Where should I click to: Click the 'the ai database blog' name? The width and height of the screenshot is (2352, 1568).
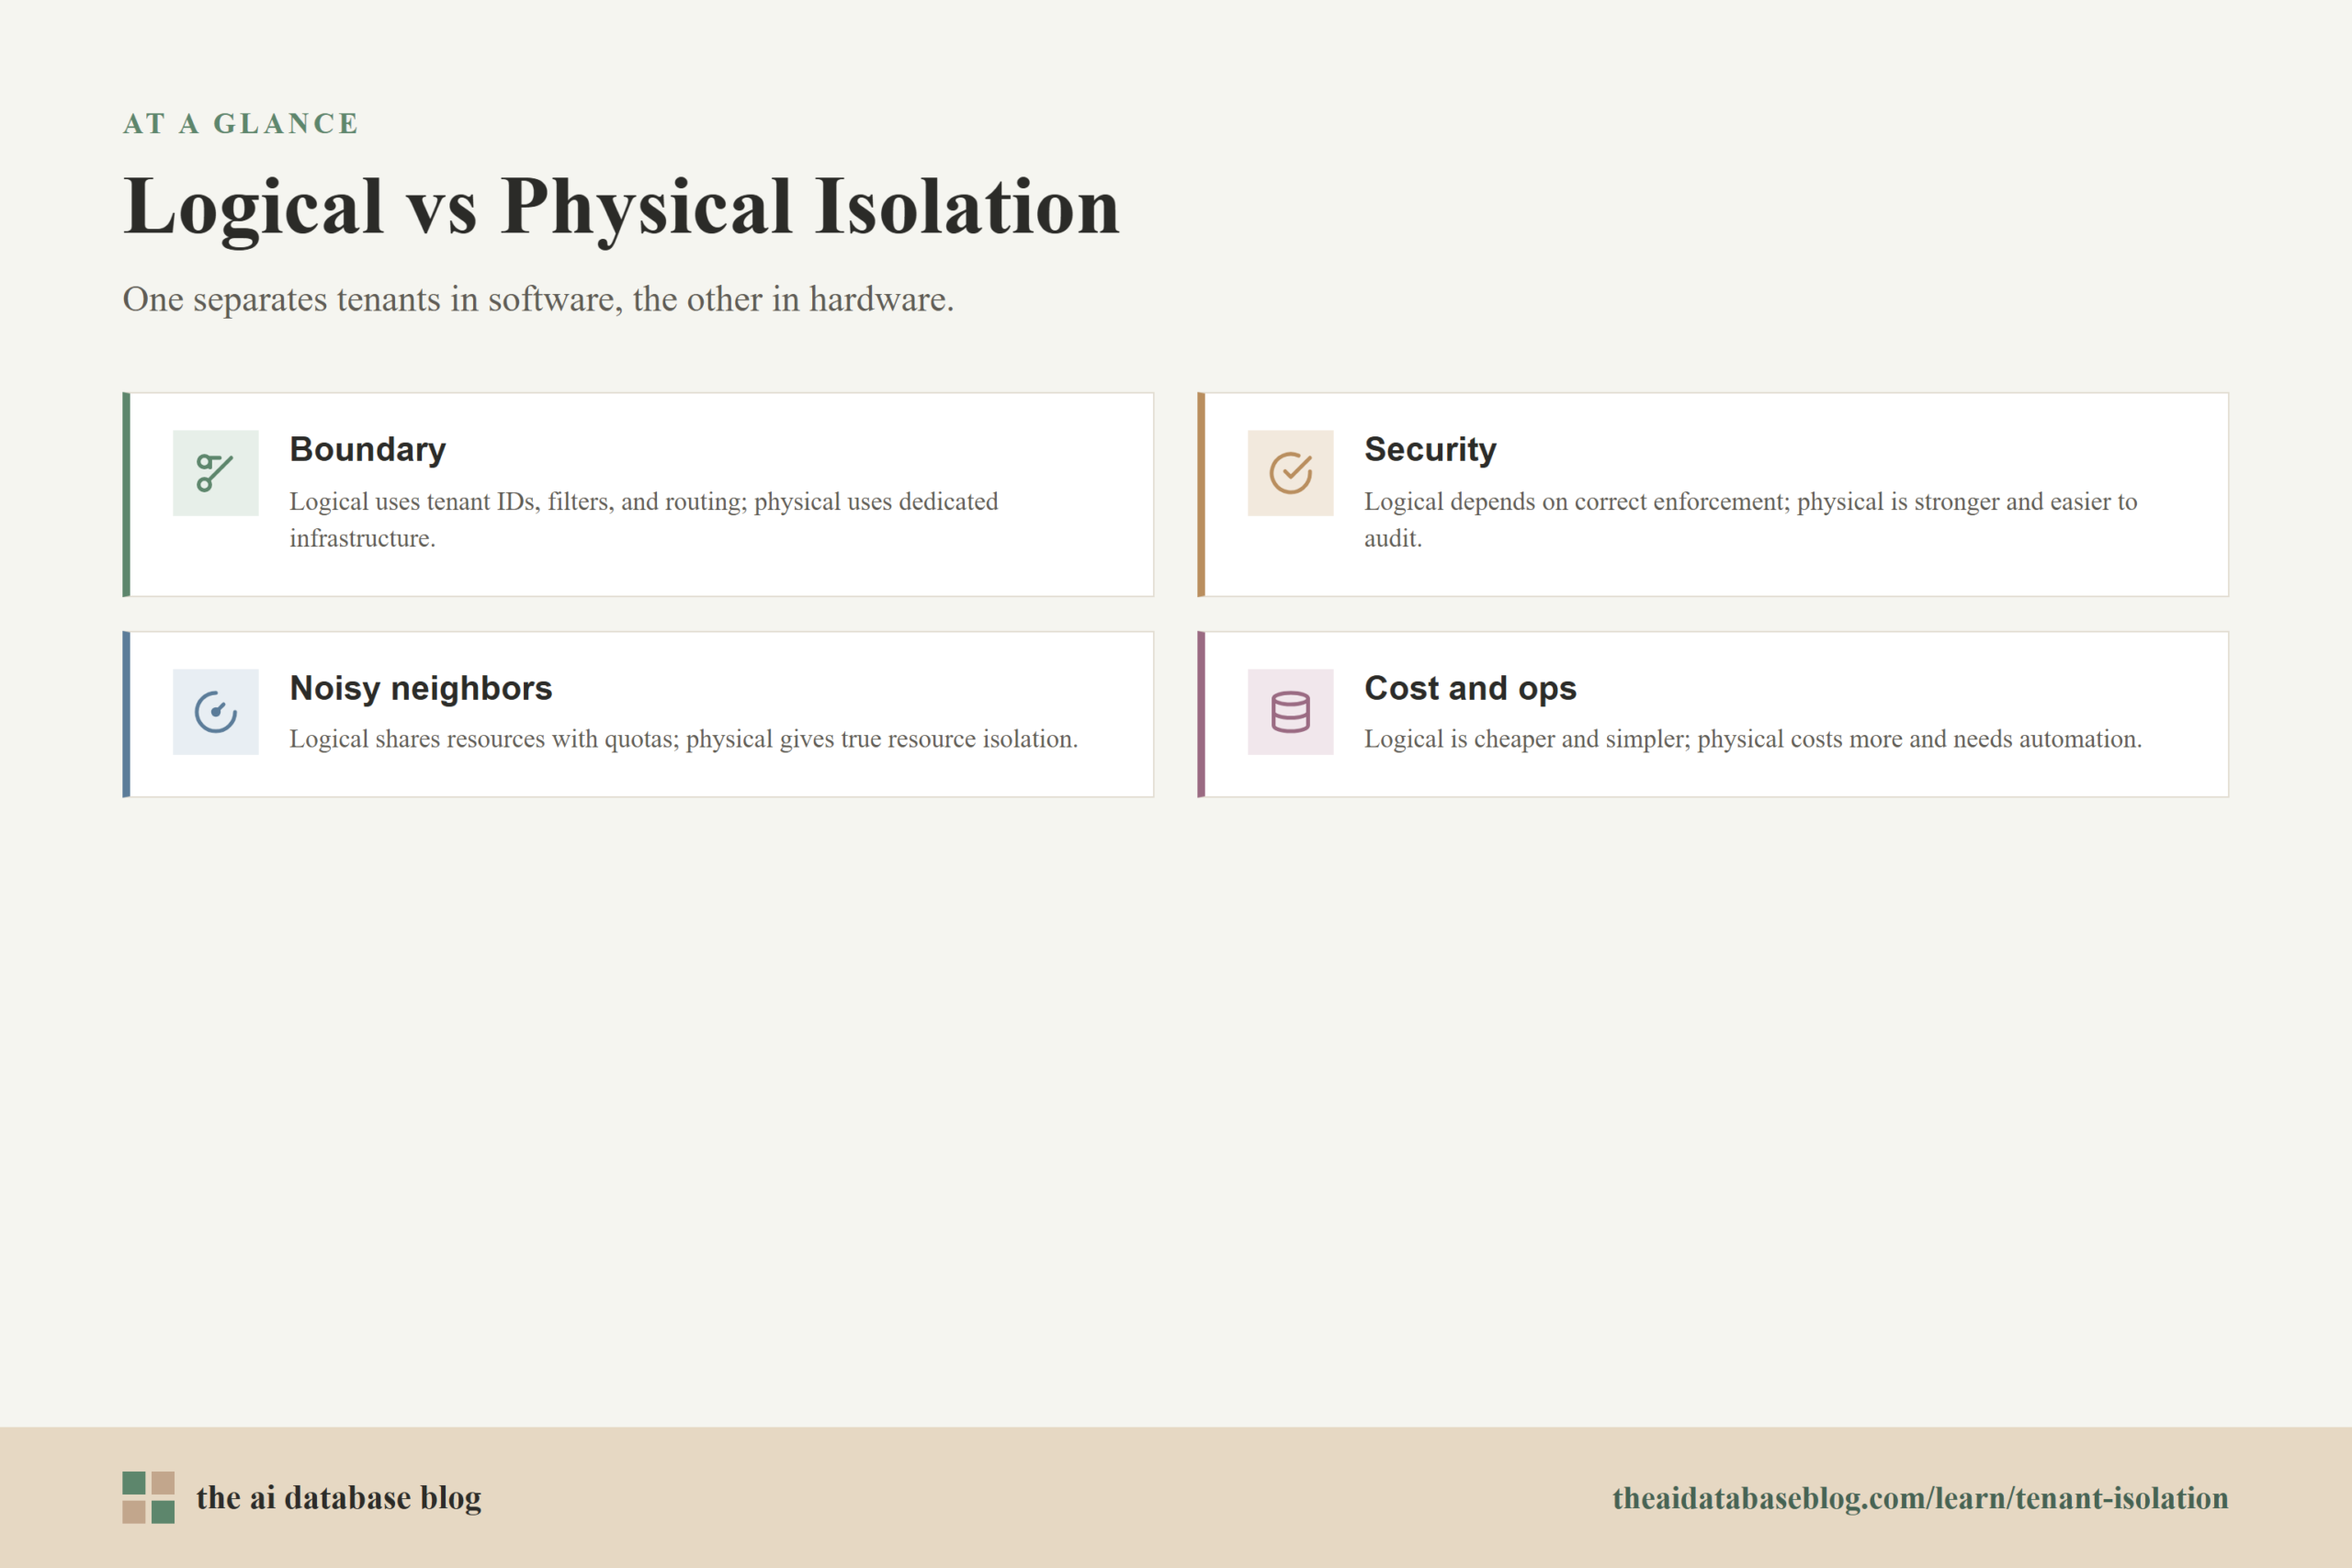339,1498
